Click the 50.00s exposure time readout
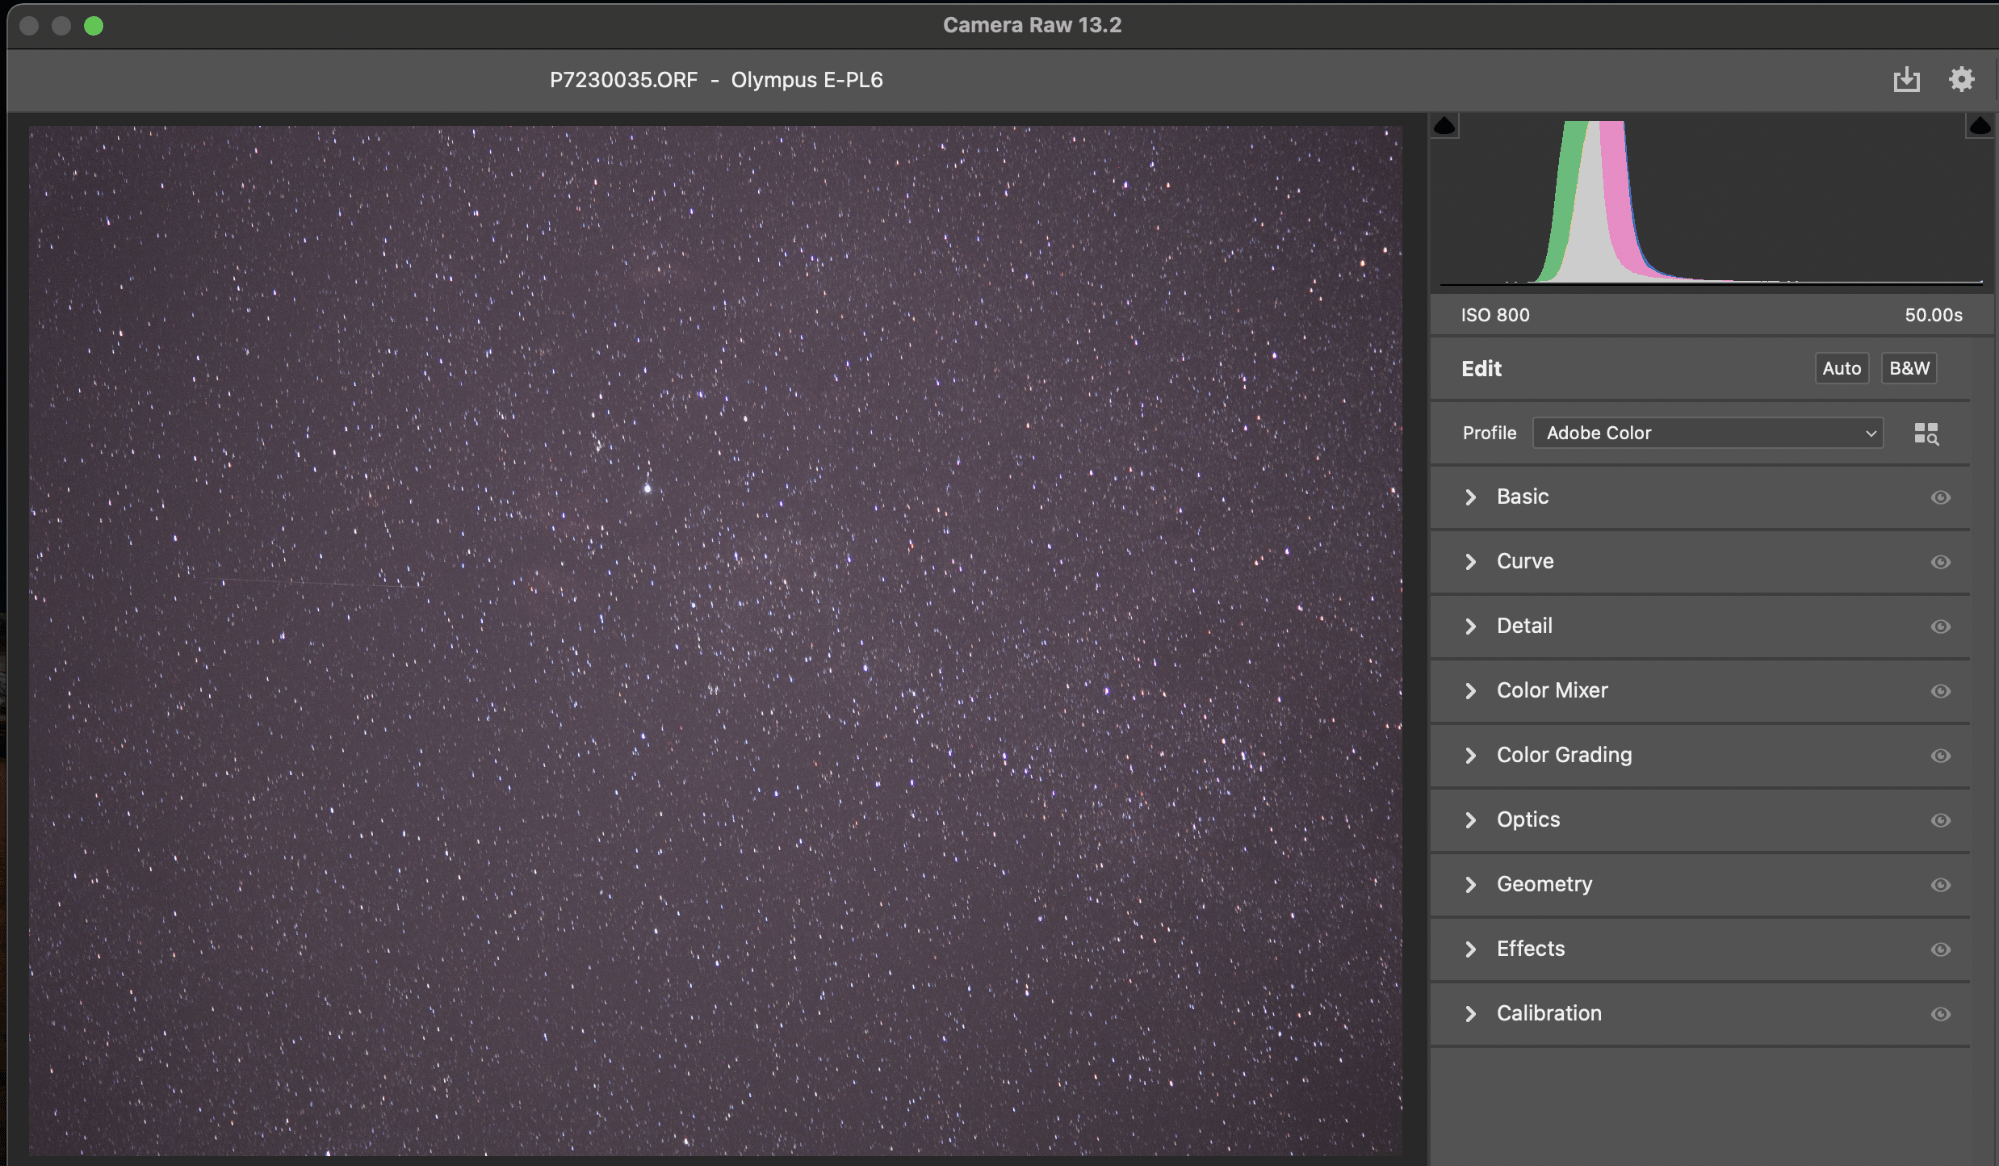The image size is (1999, 1166). 1933,315
